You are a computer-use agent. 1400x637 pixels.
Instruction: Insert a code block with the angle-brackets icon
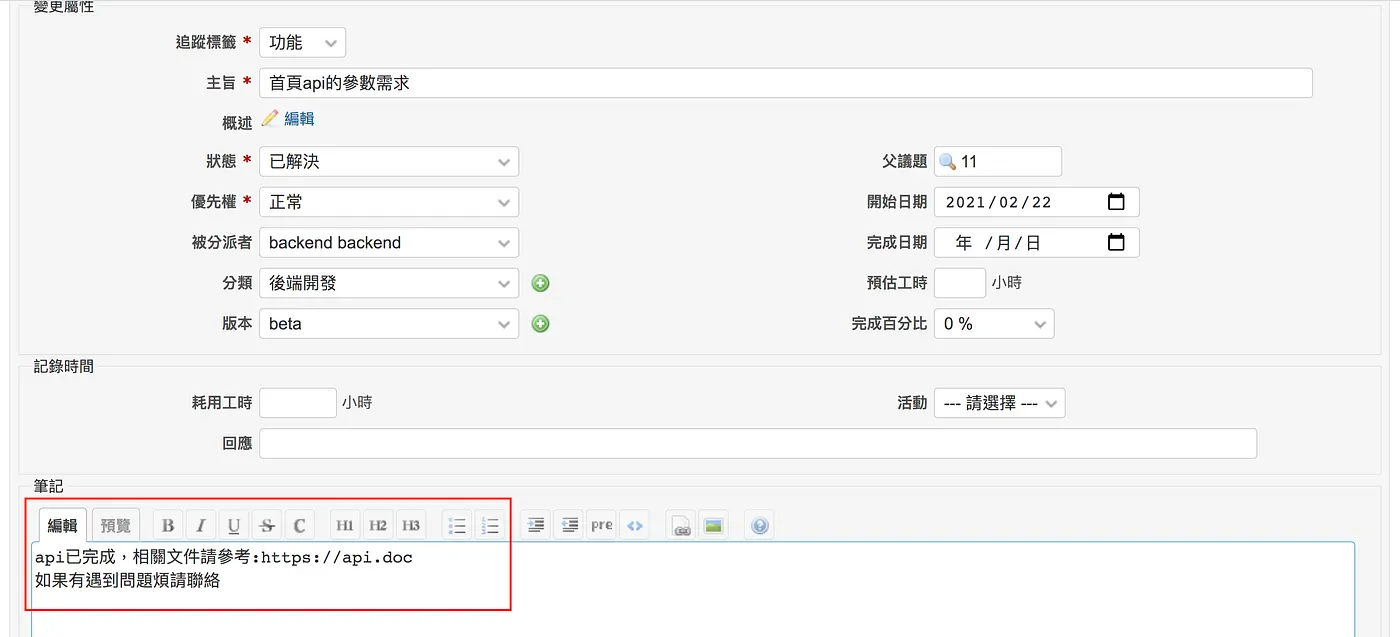[634, 525]
